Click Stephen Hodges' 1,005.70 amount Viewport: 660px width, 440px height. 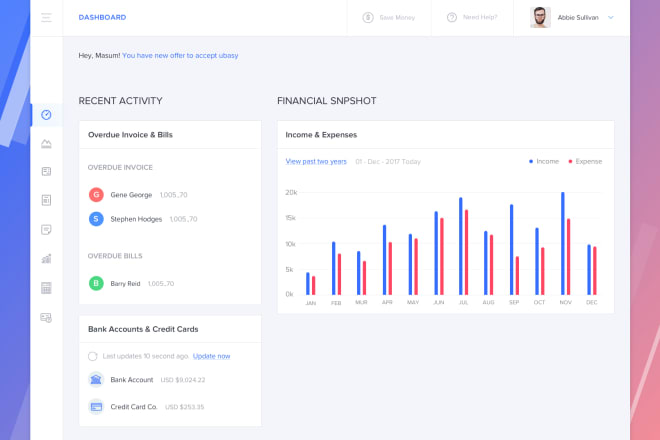click(x=183, y=219)
